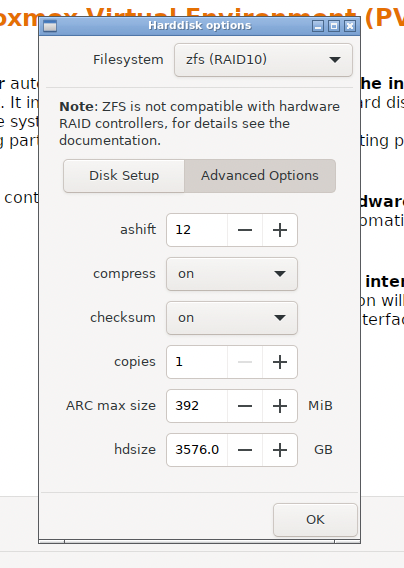Increase copies count with plus button
Viewport: 404px width, 568px height.
280,362
